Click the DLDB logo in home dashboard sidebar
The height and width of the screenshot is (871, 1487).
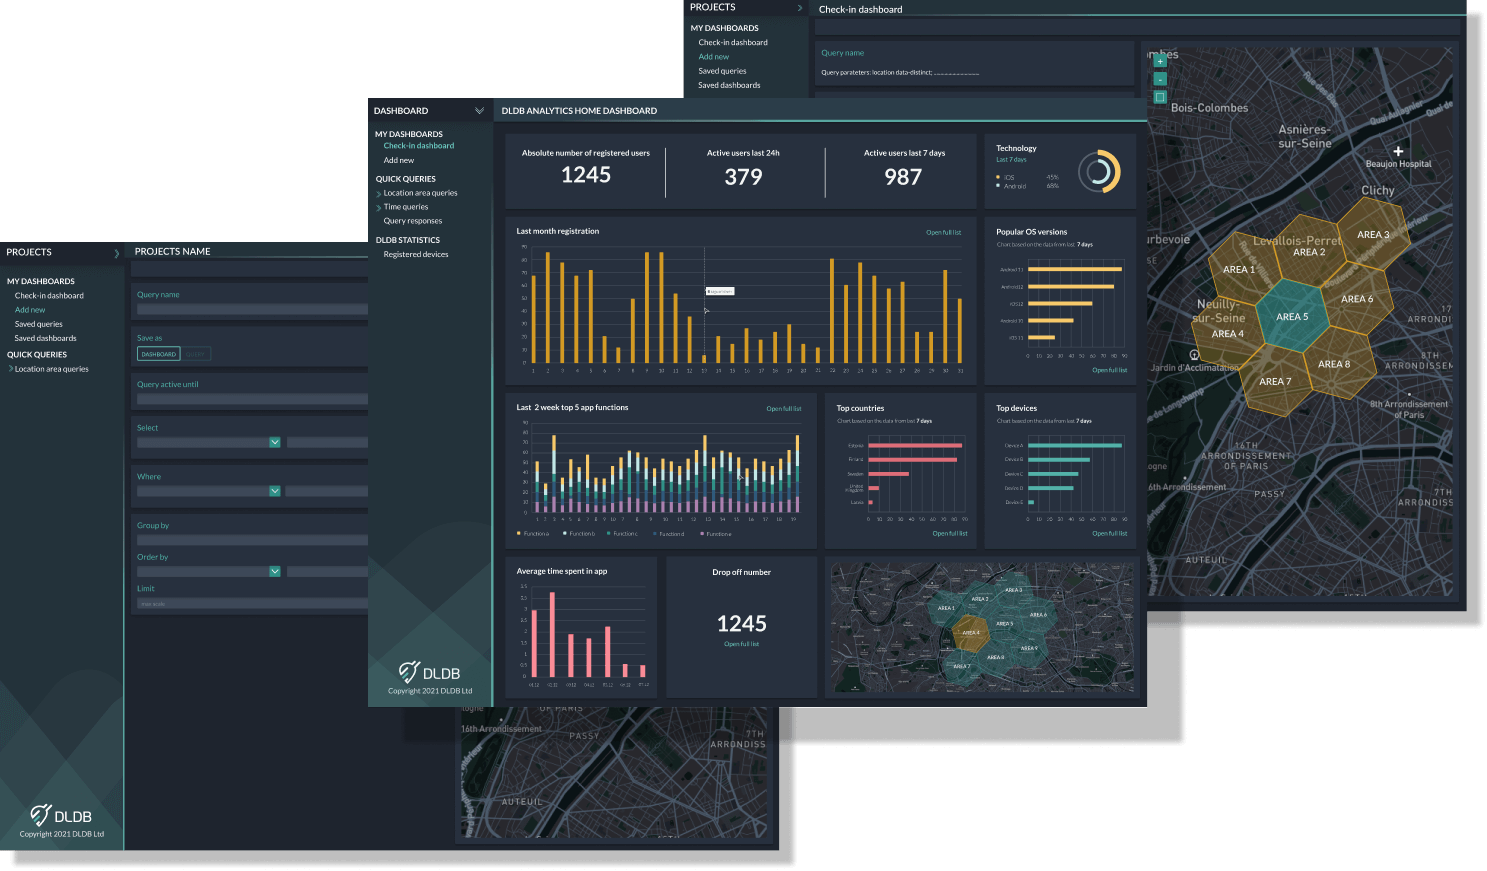tap(430, 672)
